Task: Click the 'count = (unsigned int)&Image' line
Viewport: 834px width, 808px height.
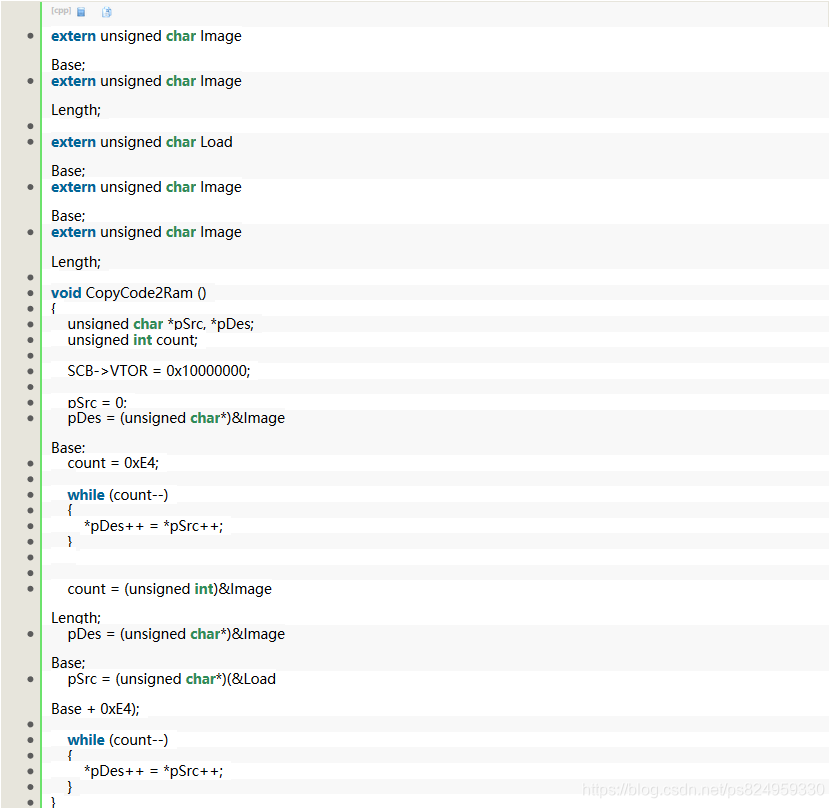Action: (x=169, y=589)
